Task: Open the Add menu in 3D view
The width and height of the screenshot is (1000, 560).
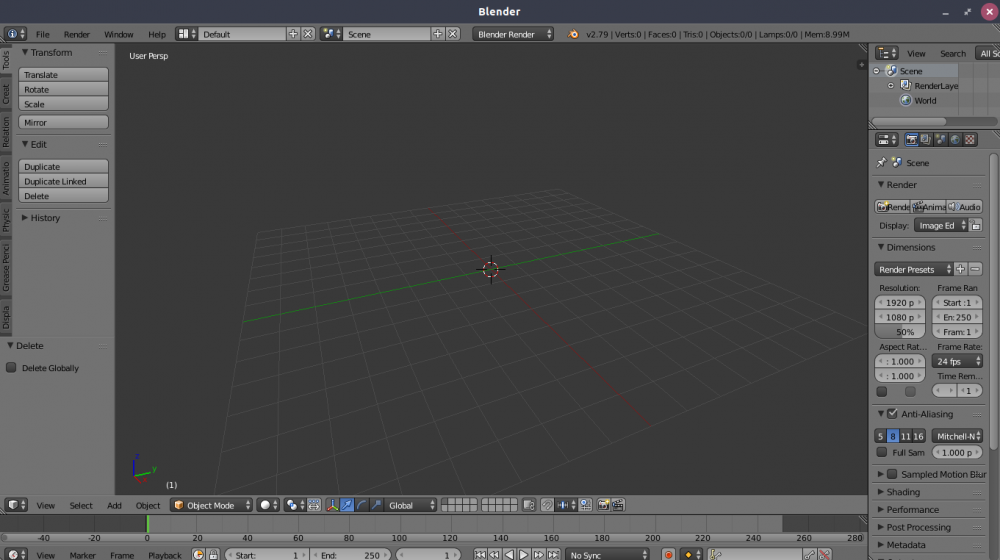Action: pos(114,505)
